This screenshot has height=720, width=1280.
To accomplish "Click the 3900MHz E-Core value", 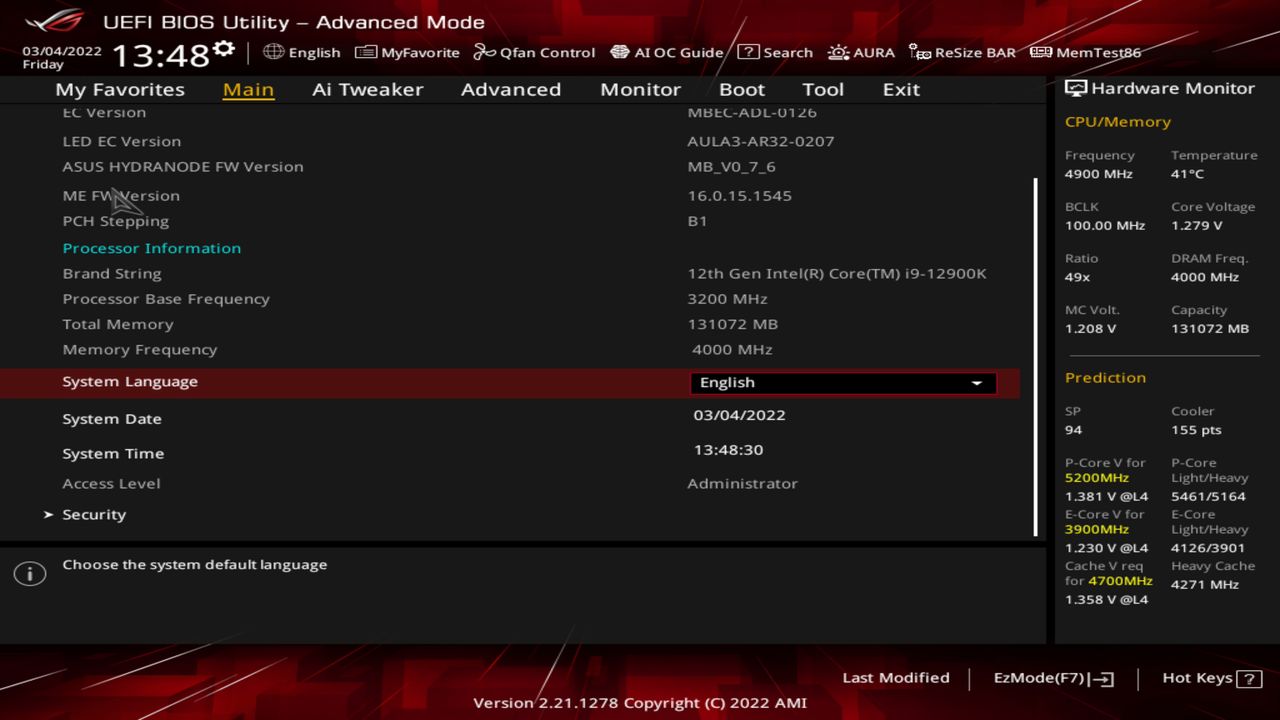I will click(x=1097, y=530).
